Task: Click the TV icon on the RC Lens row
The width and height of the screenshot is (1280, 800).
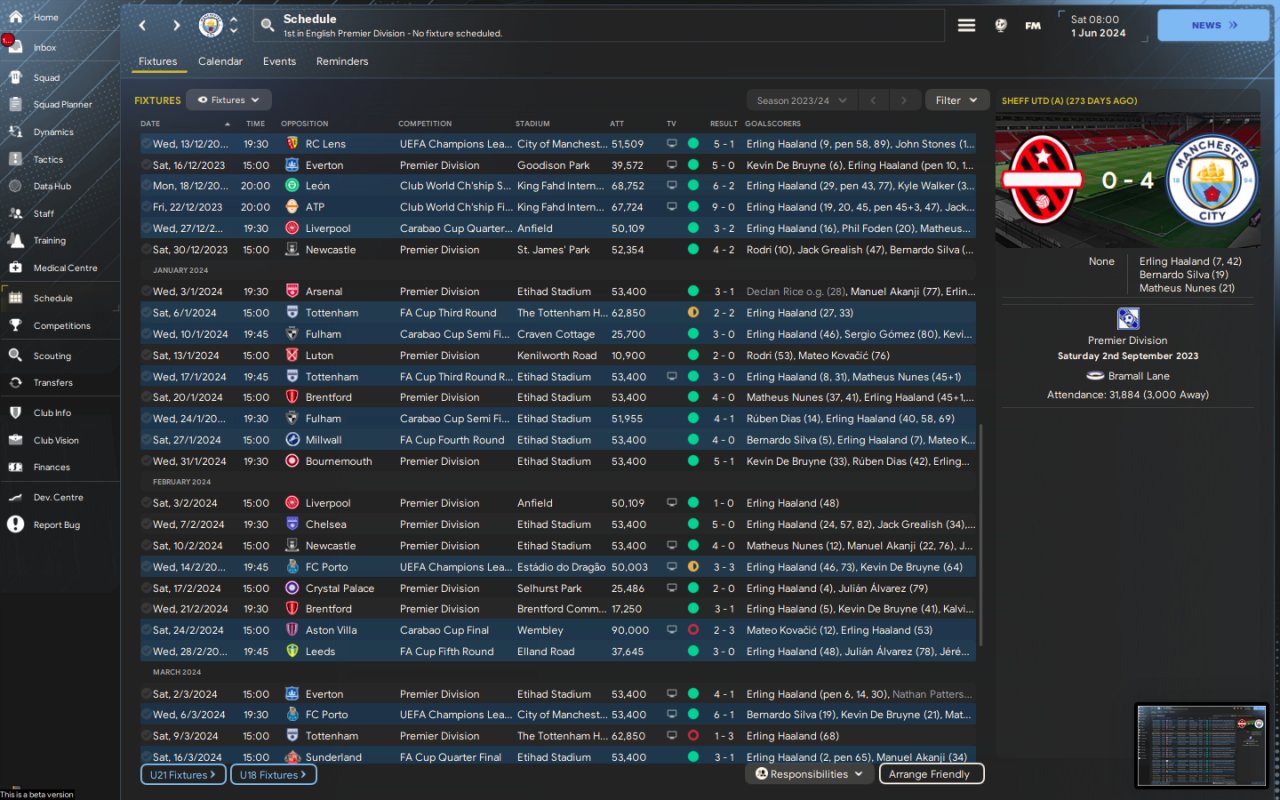Action: click(672, 144)
